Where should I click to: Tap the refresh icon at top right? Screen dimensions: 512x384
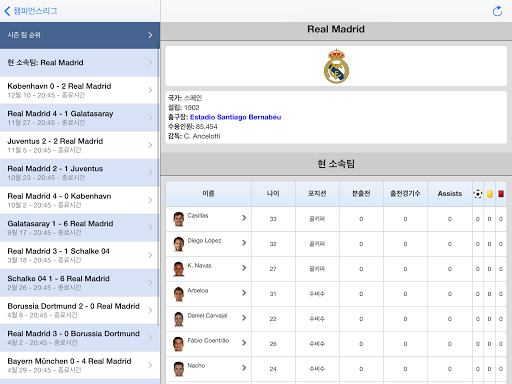click(497, 11)
